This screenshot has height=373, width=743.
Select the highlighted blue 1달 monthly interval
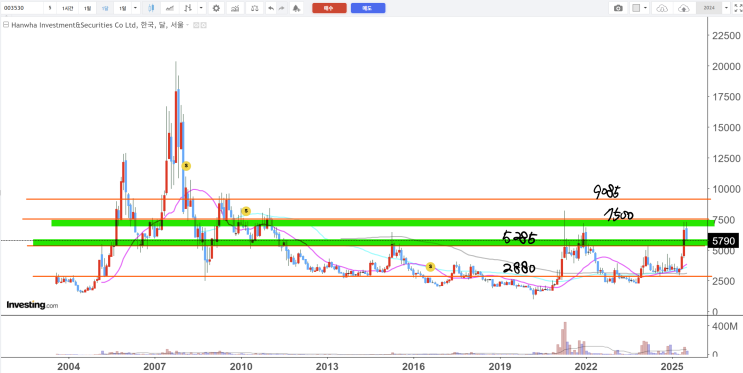pos(105,8)
